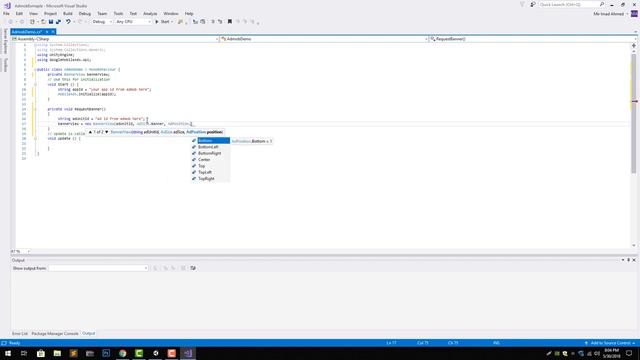Switch to the Output tab
Viewport: 640px width, 360px height.
click(89, 334)
